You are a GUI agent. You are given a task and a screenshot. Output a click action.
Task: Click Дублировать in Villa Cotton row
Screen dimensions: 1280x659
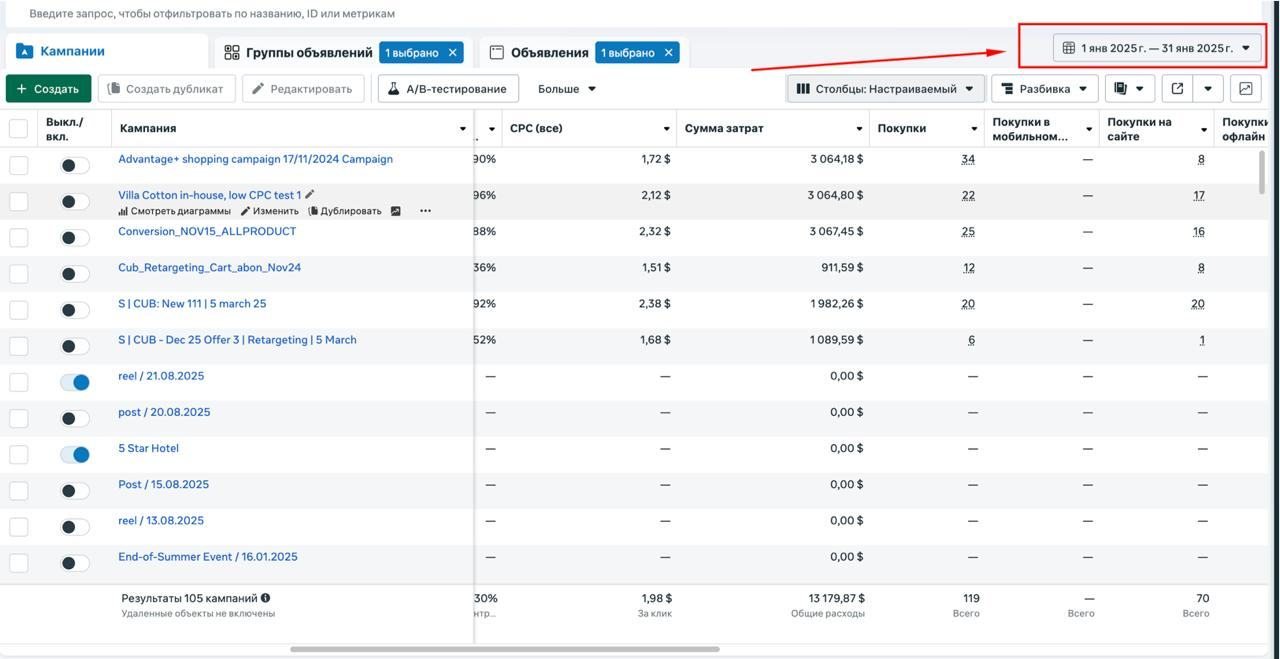[345, 211]
